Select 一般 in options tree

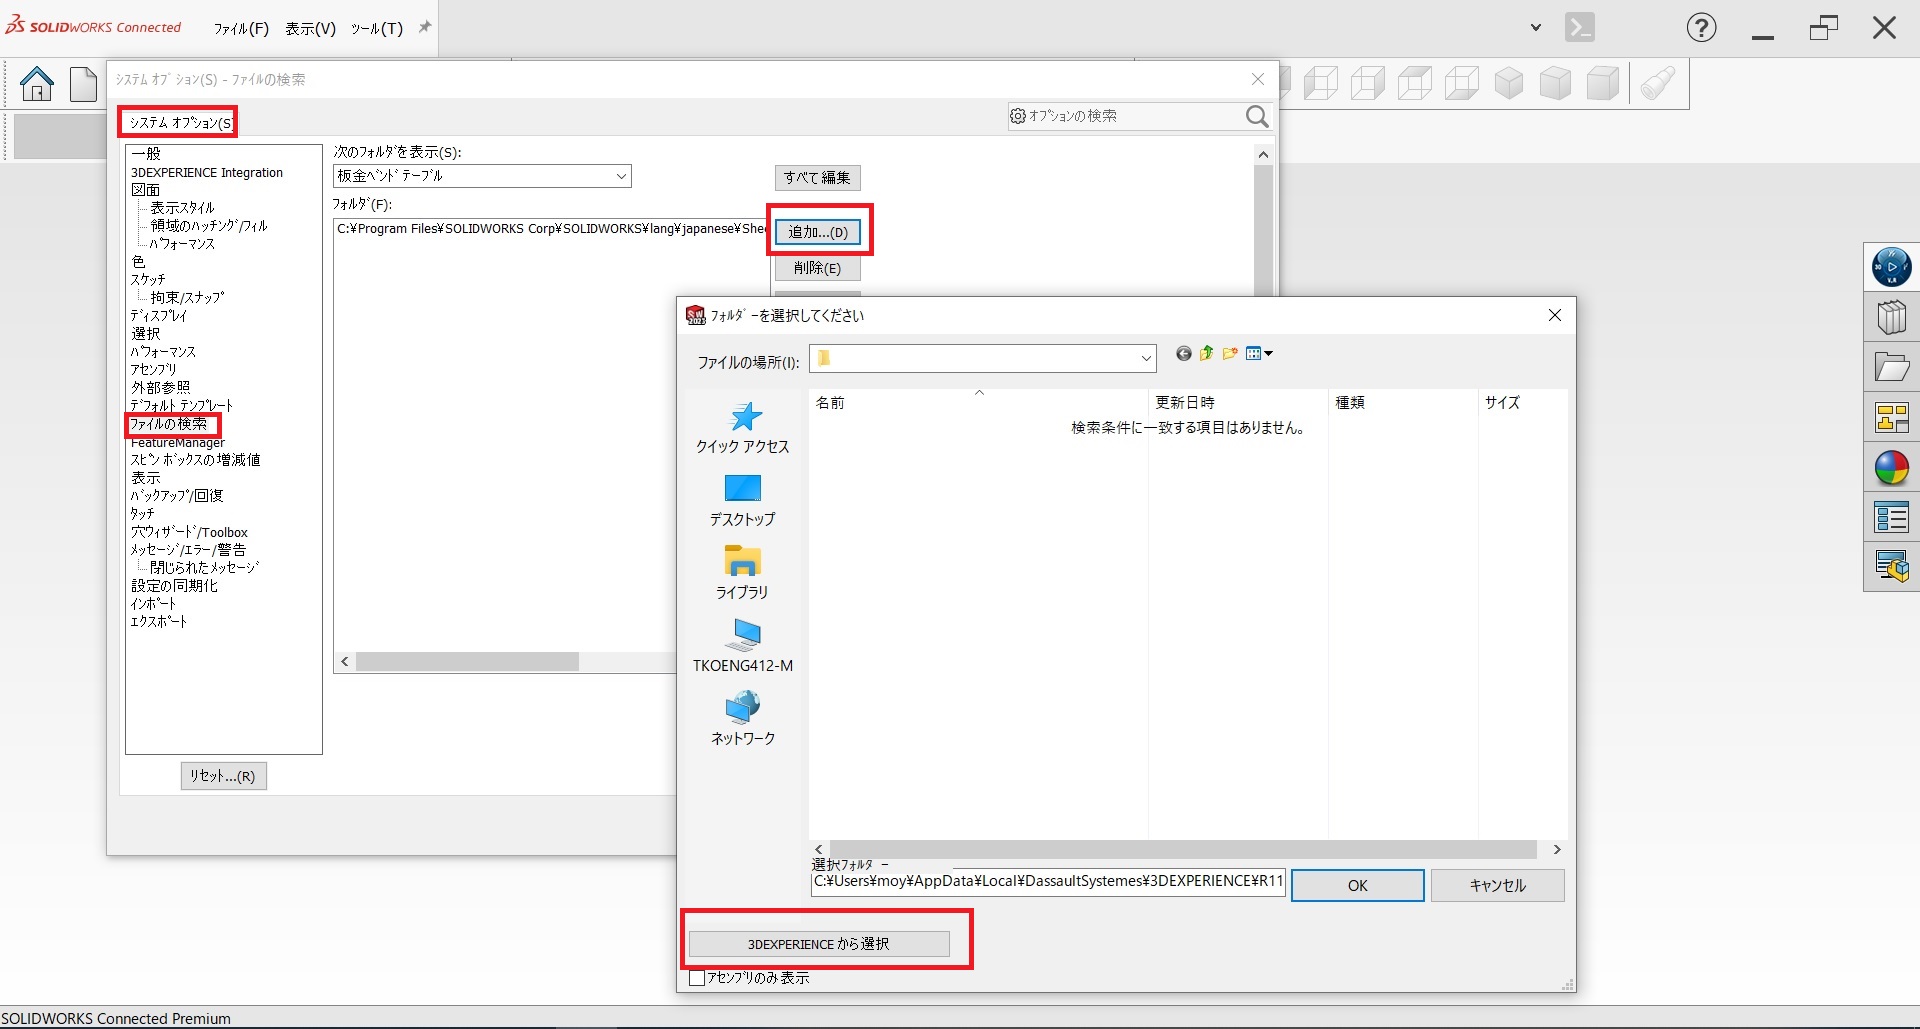pyautogui.click(x=146, y=154)
